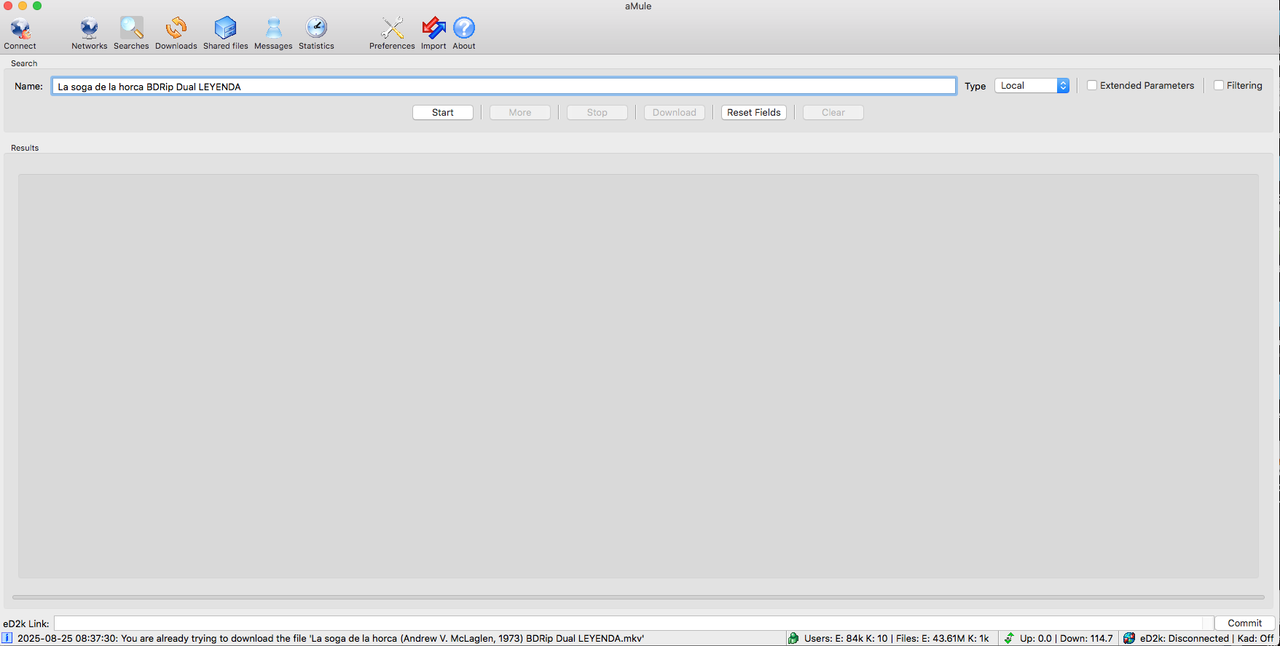1280x646 pixels.
Task: Click the Reset Fields button
Action: coord(754,113)
